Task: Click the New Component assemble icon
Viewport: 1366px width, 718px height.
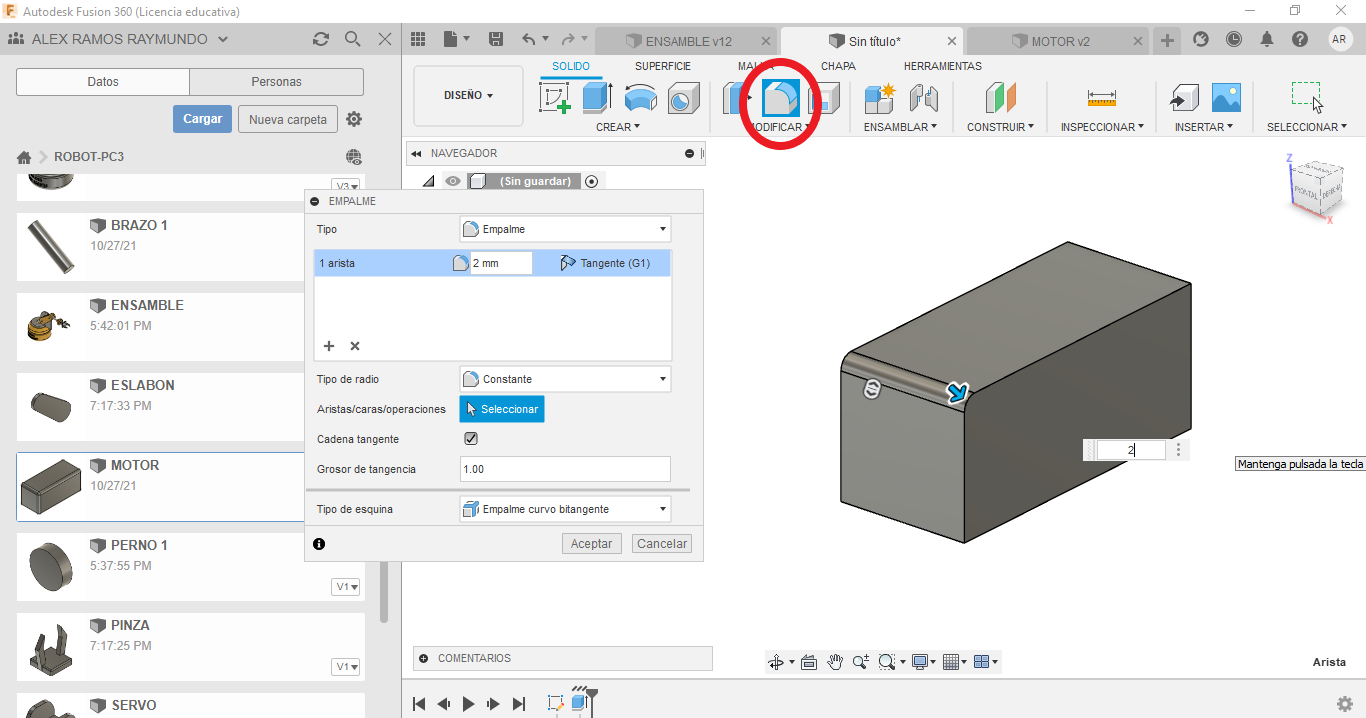Action: tap(880, 98)
